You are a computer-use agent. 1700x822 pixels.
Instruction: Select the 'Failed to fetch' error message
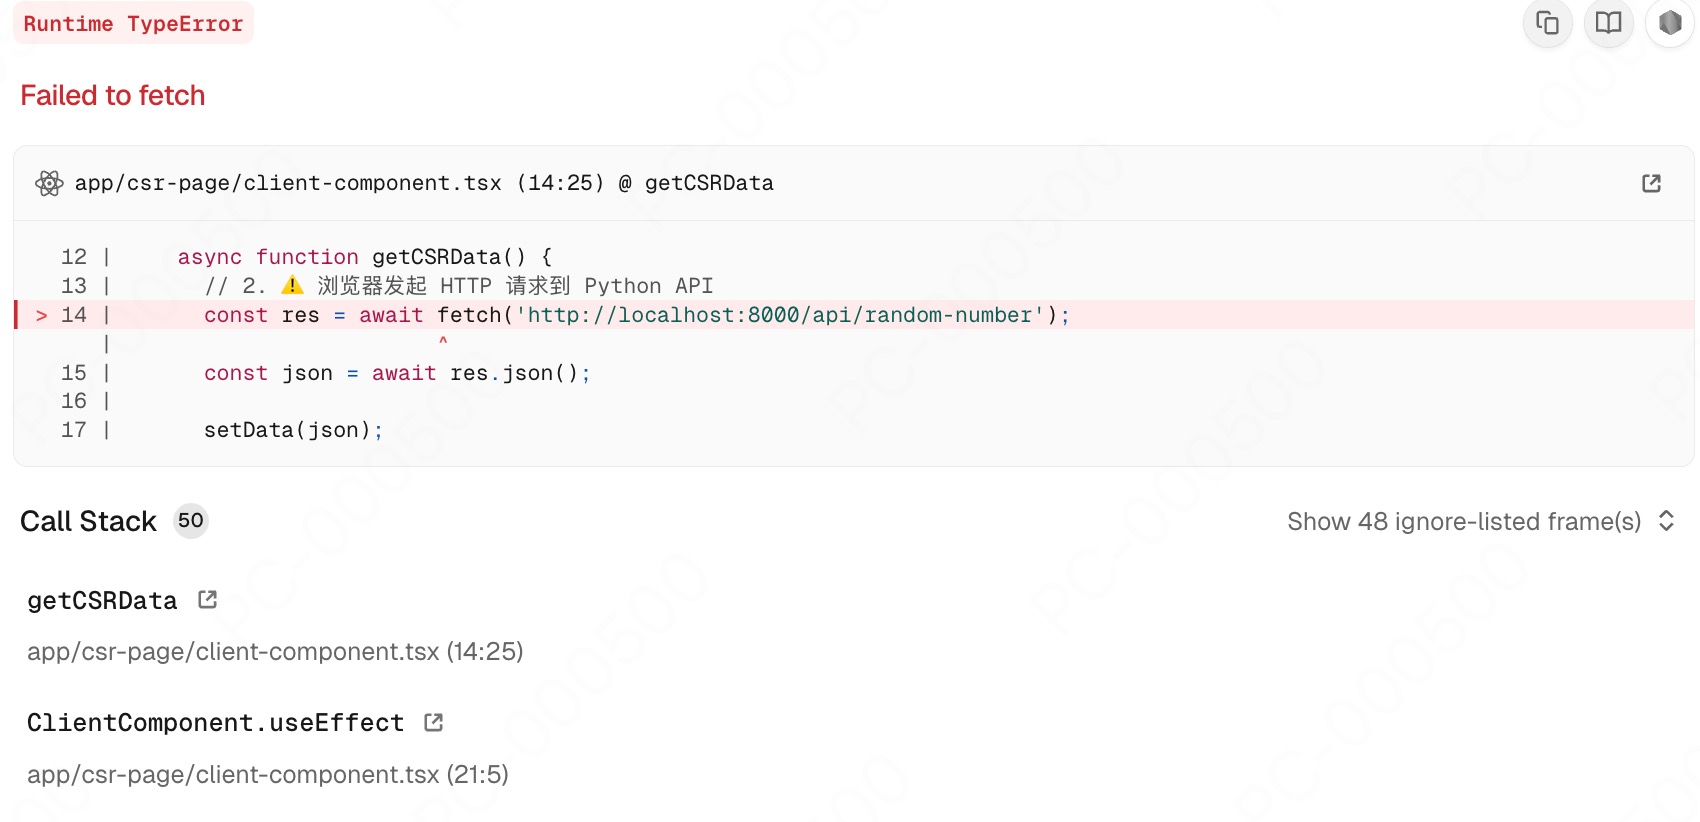[x=113, y=96]
